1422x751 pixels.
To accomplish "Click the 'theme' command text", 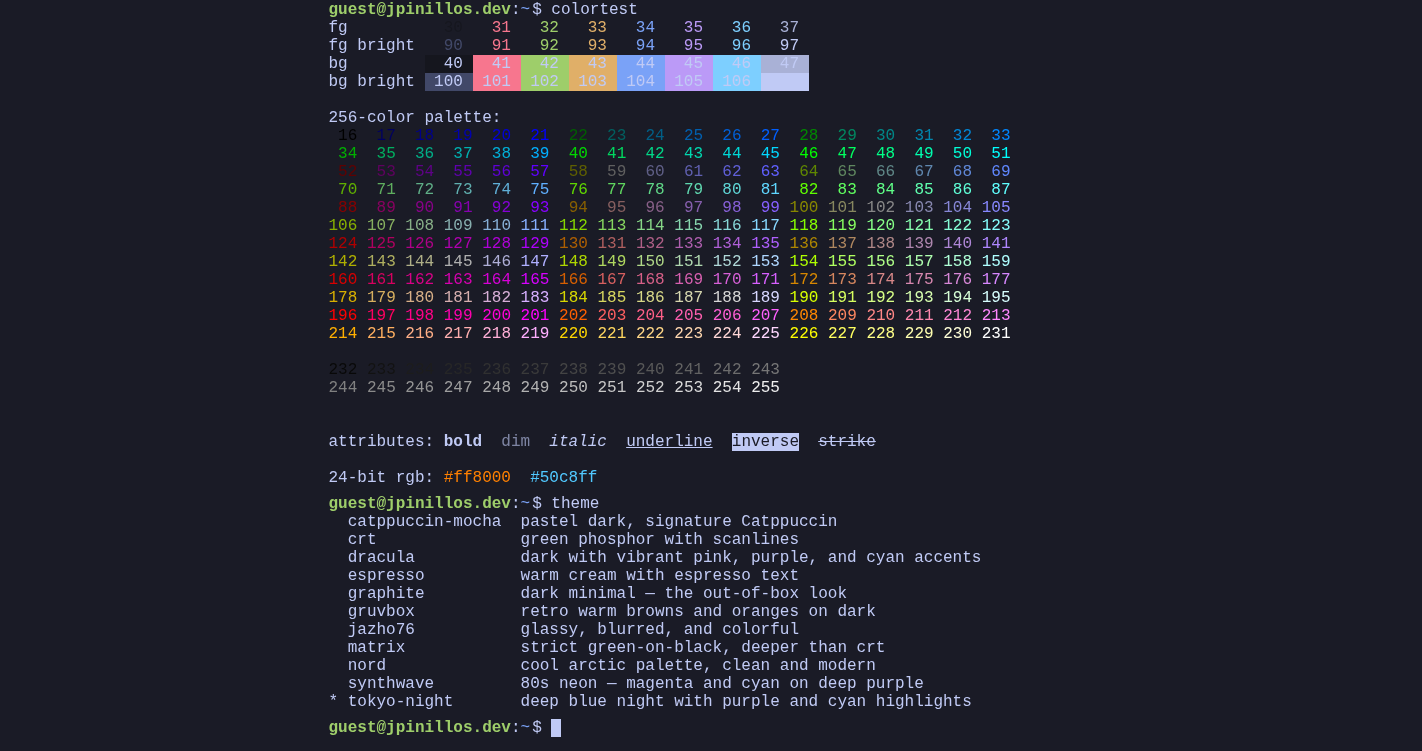I will point(575,504).
